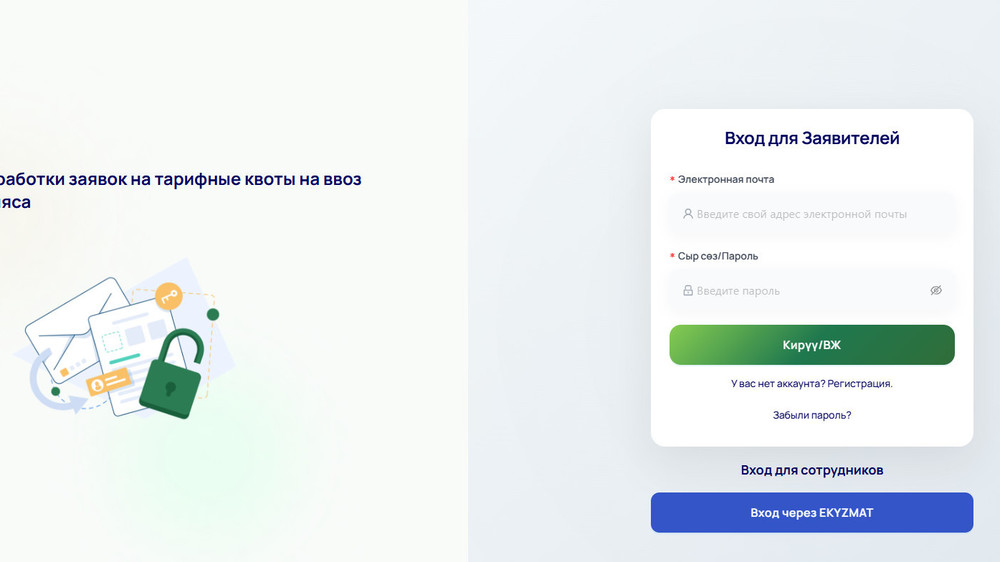The height and width of the screenshot is (562, 1000).
Task: Follow the Забыли пароль? link
Action: pyautogui.click(x=812, y=415)
